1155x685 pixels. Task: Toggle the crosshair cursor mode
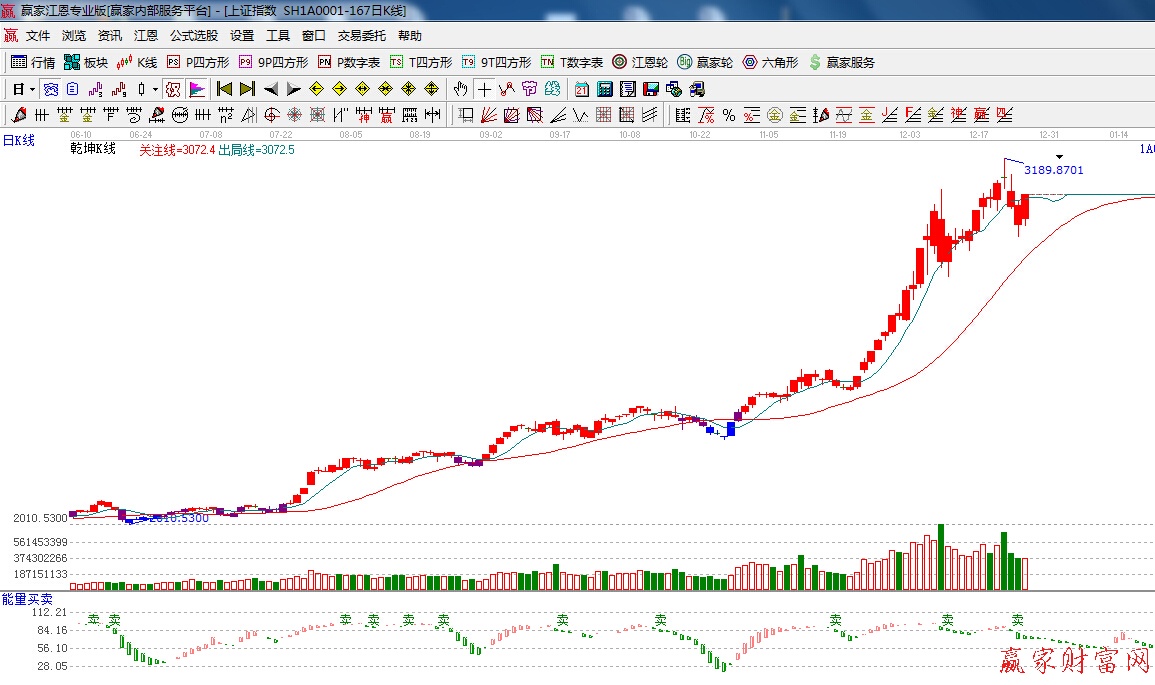tap(484, 89)
